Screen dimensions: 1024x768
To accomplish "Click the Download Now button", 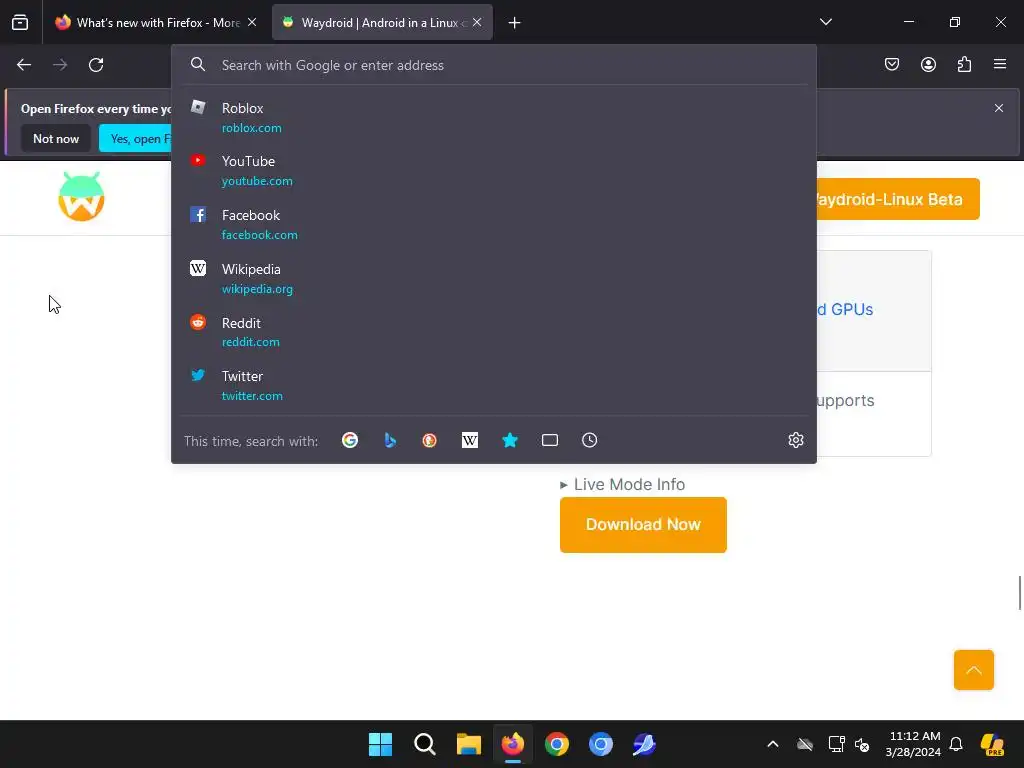I will (x=643, y=524).
